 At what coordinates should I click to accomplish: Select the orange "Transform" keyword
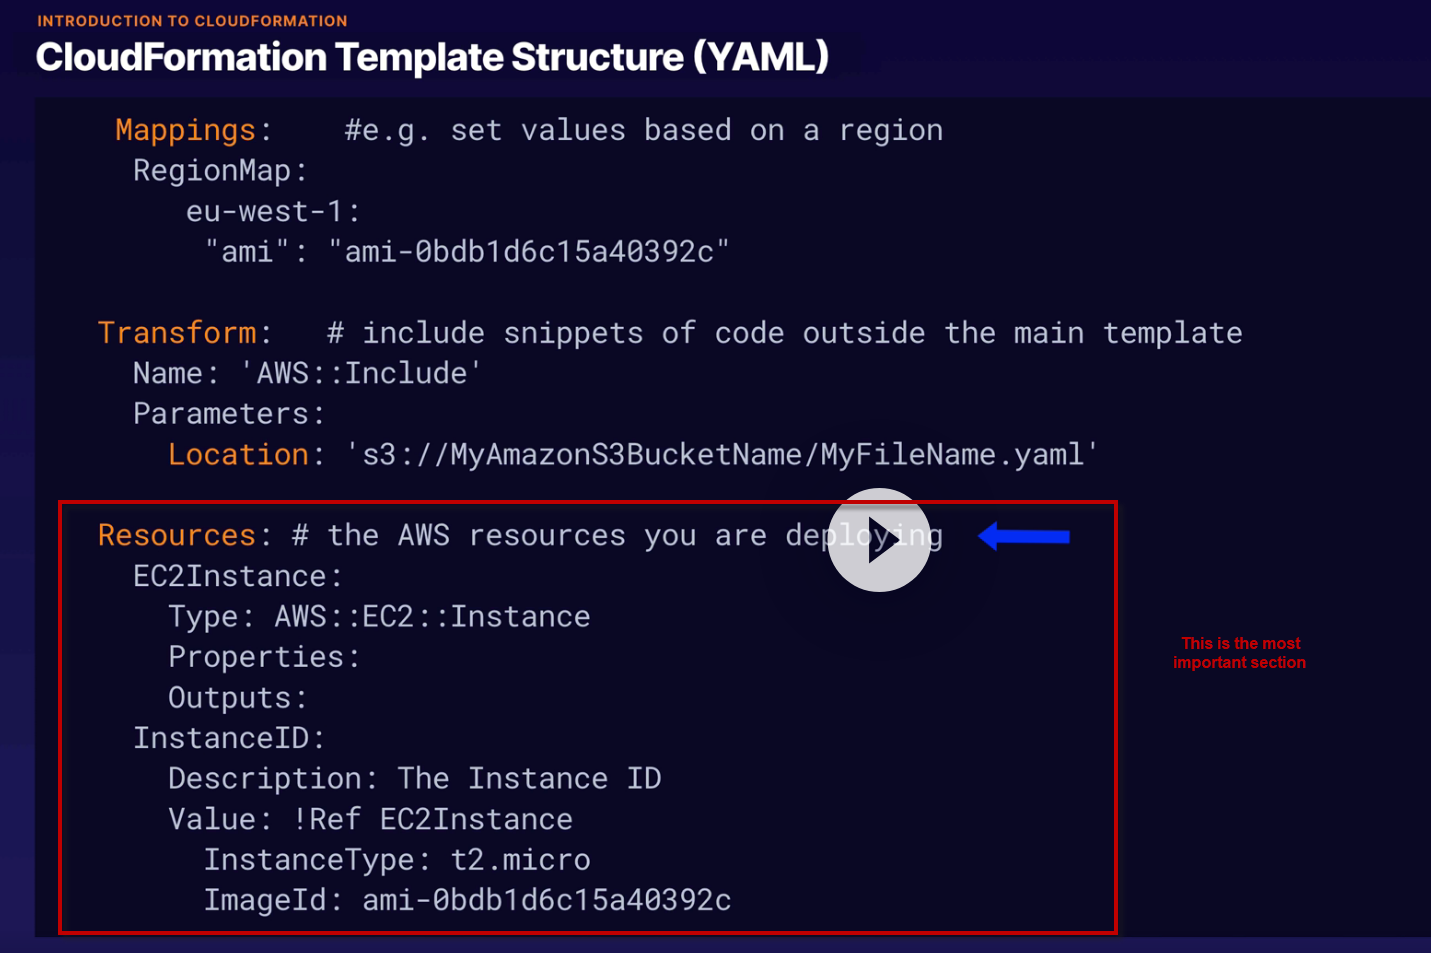click(177, 333)
